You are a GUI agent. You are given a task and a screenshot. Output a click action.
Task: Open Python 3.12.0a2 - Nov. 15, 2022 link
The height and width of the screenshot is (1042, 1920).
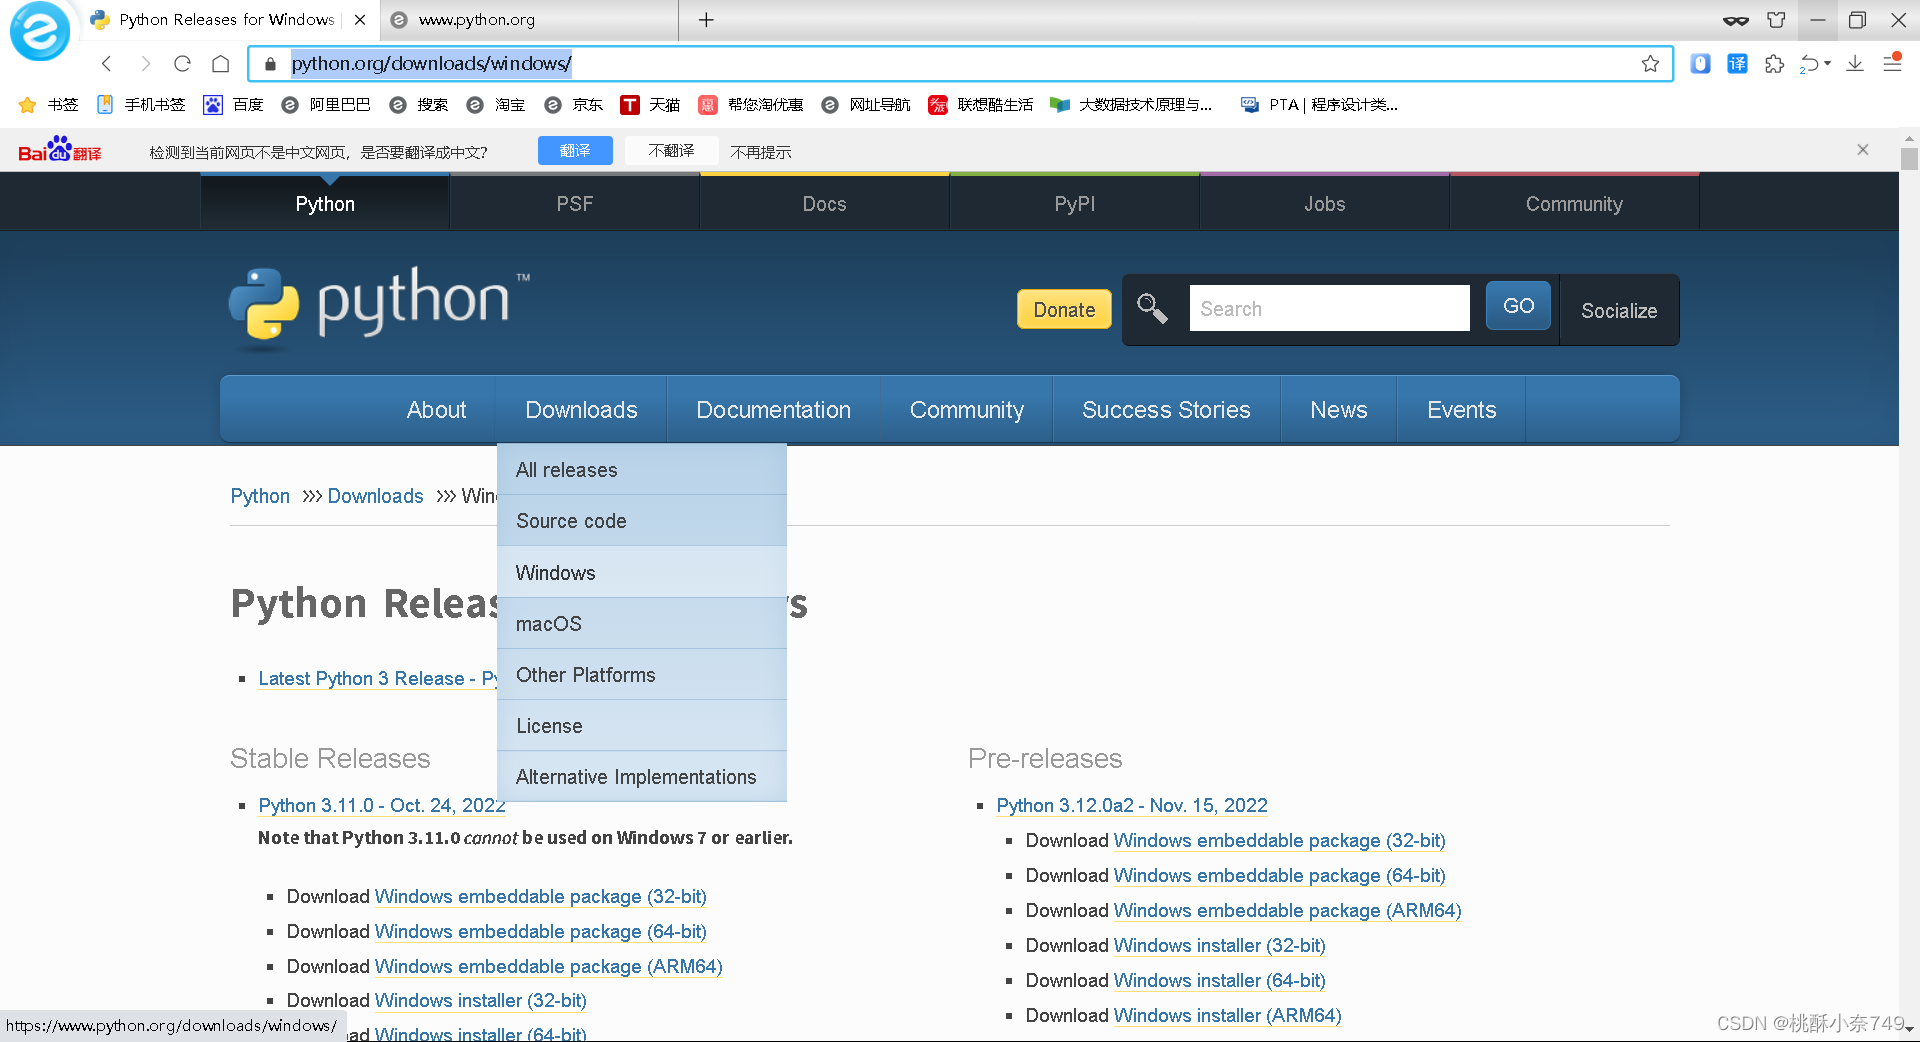point(1132,805)
